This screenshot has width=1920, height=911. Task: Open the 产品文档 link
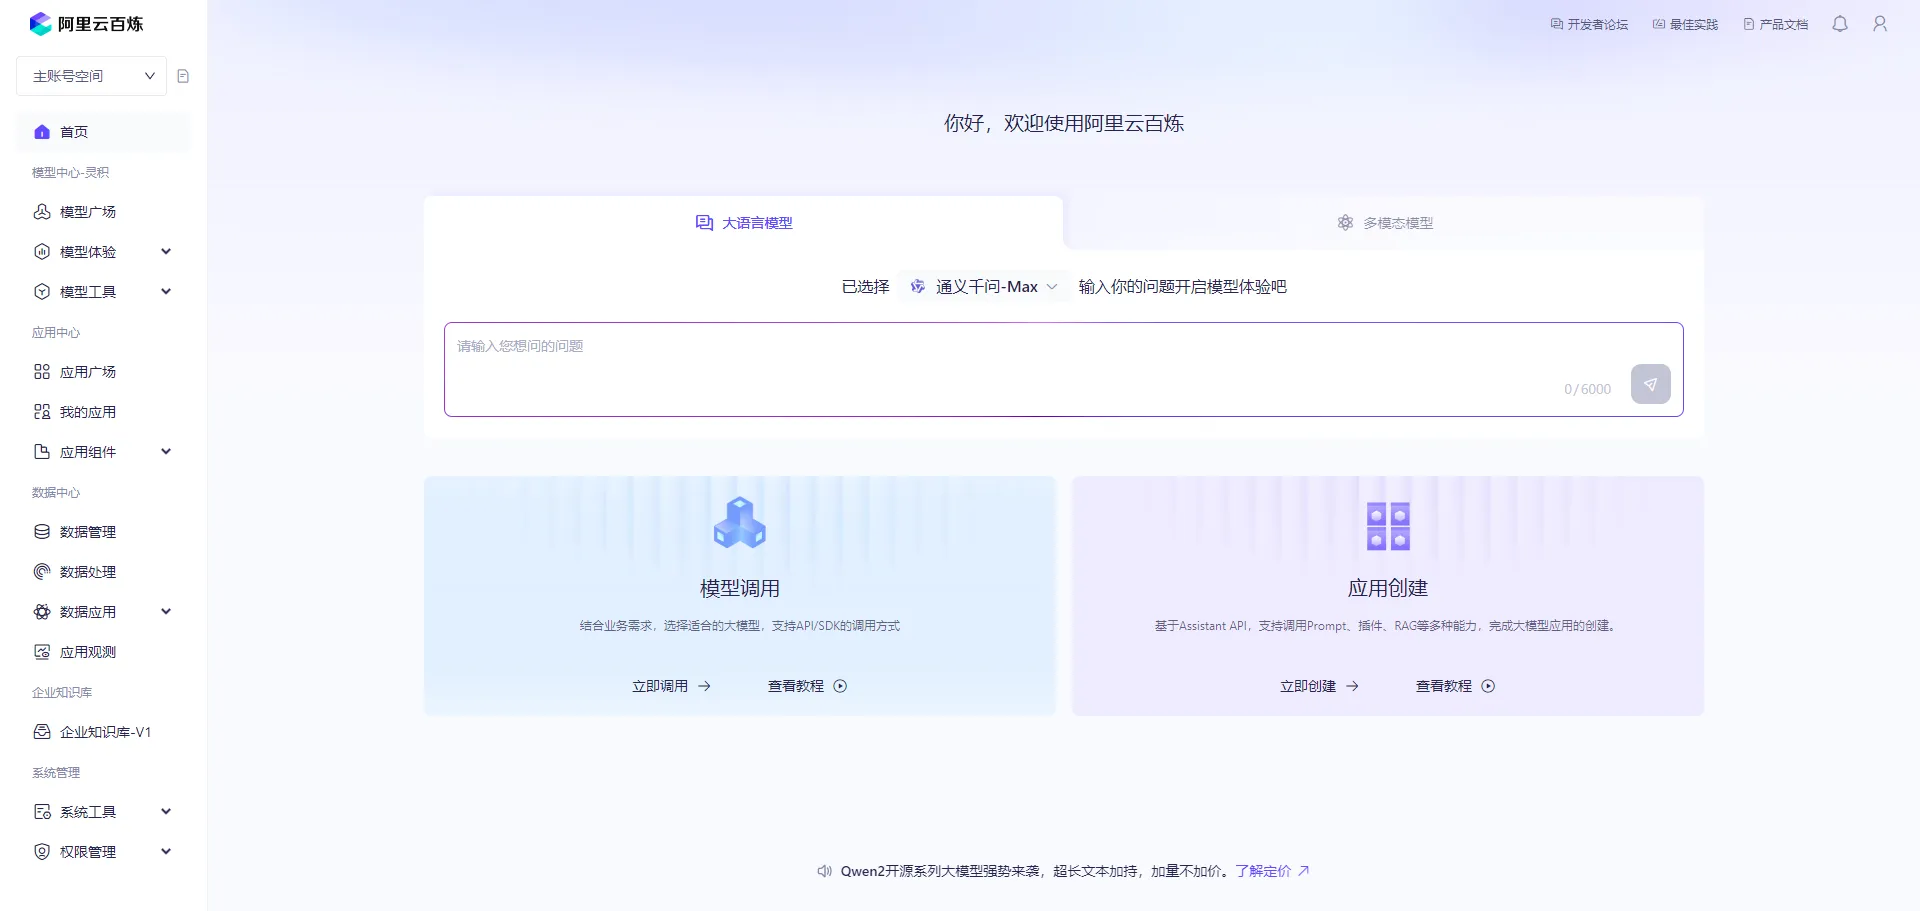(x=1776, y=24)
